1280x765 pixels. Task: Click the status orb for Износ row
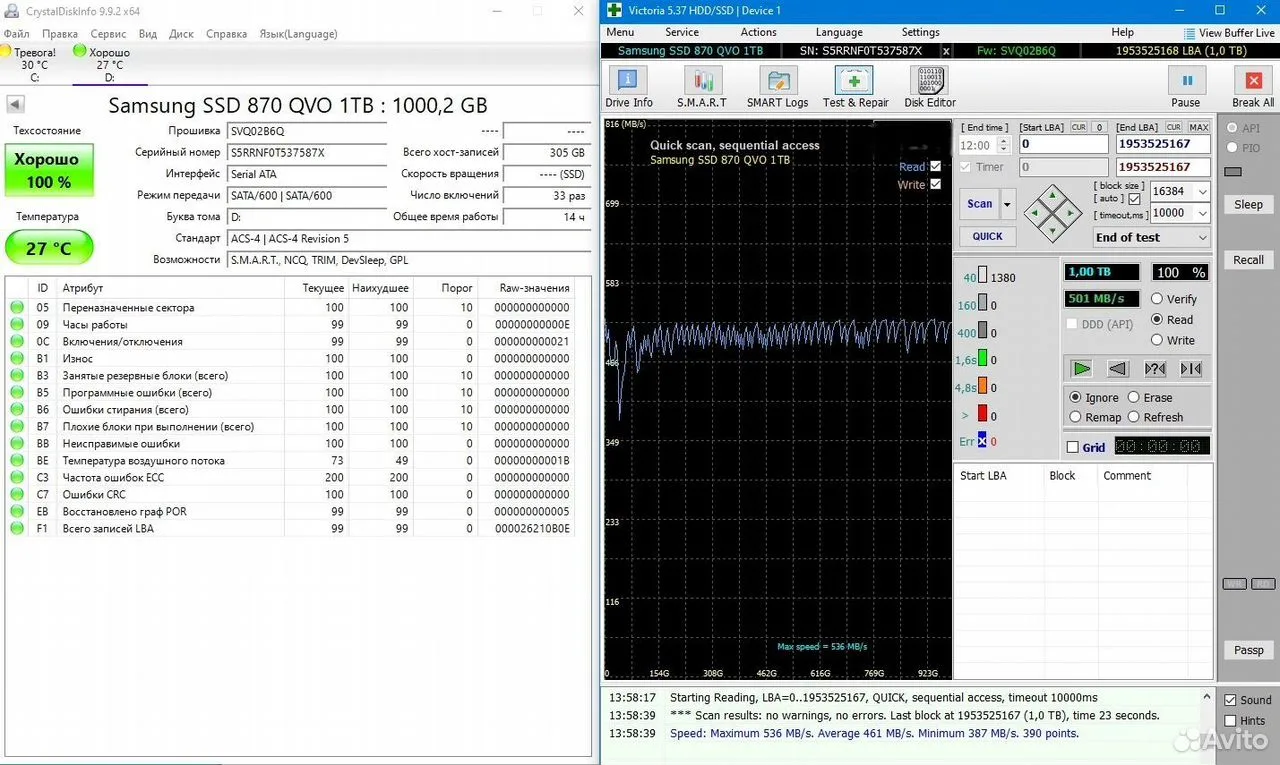coord(17,358)
